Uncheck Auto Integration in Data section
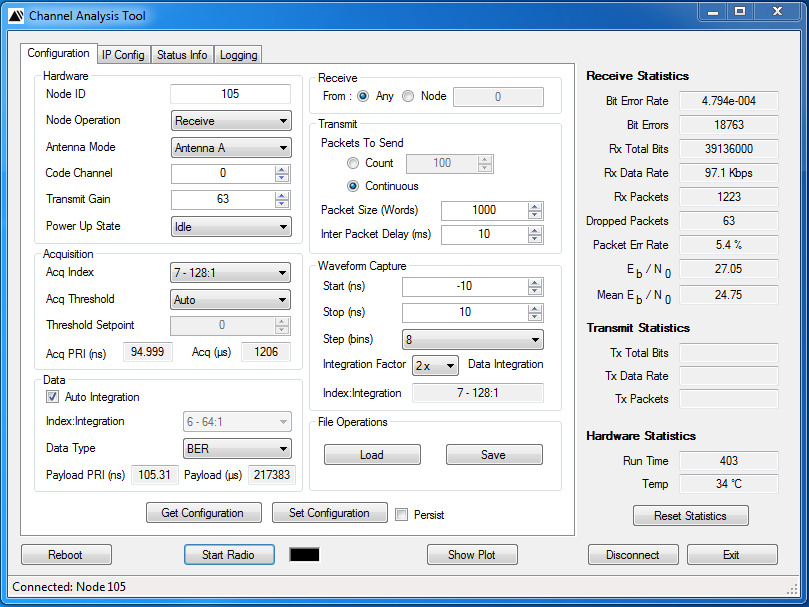The width and height of the screenshot is (809, 607). click(54, 397)
